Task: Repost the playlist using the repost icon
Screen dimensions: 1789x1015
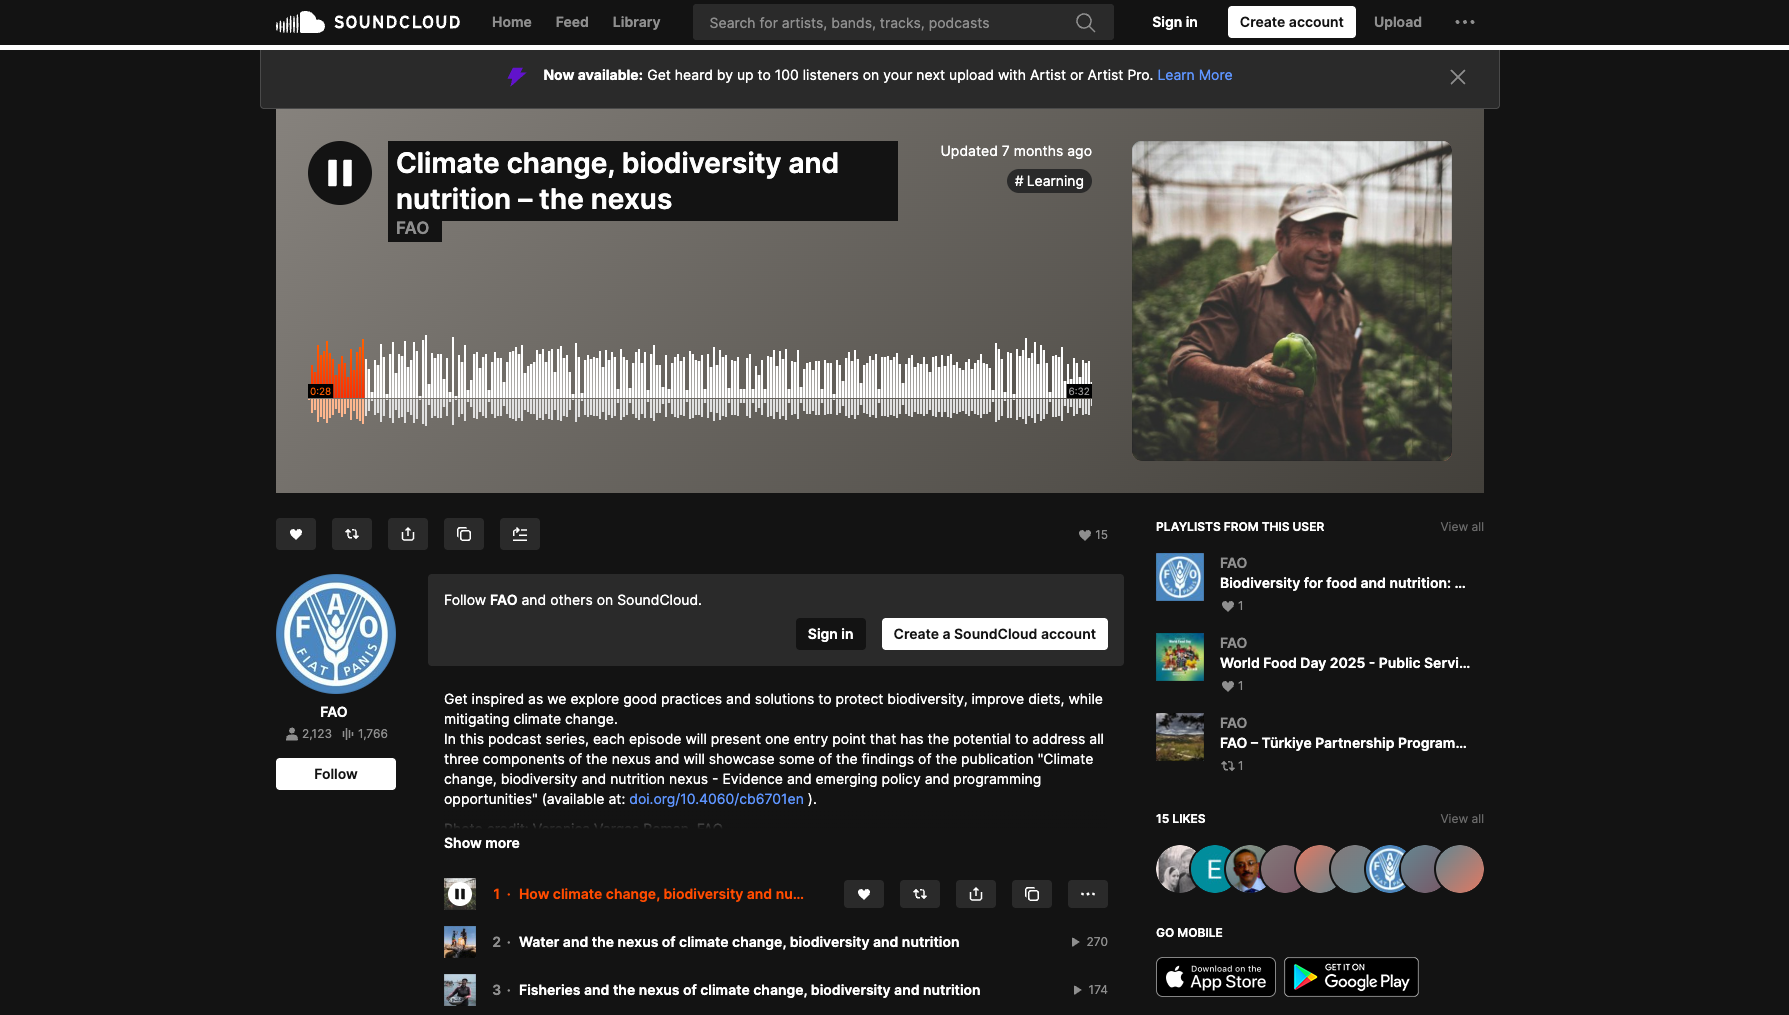Action: (x=352, y=534)
